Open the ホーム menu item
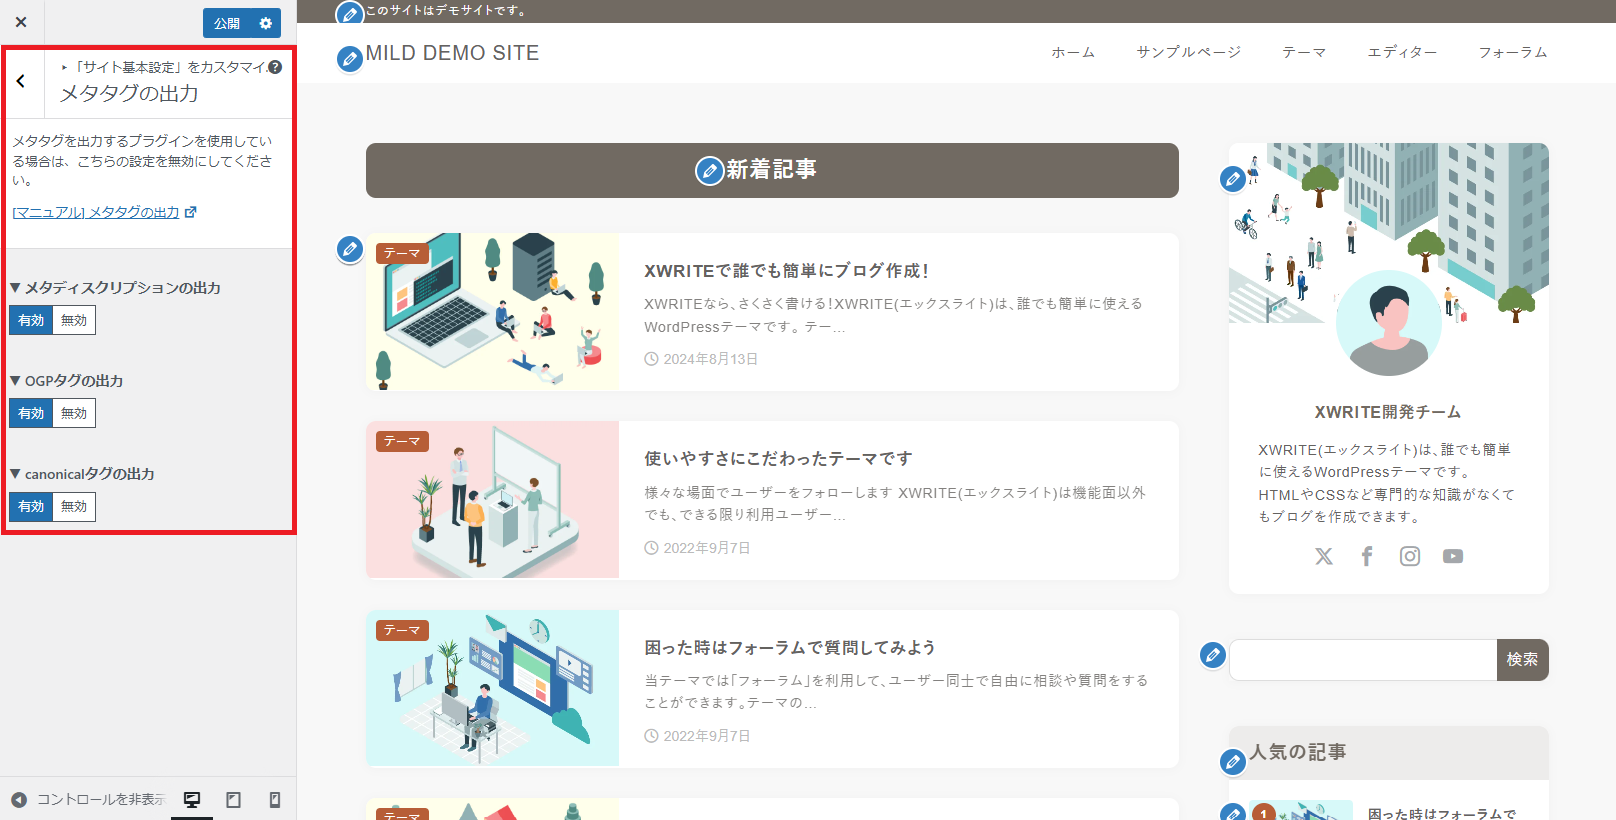This screenshot has width=1616, height=820. [1073, 52]
